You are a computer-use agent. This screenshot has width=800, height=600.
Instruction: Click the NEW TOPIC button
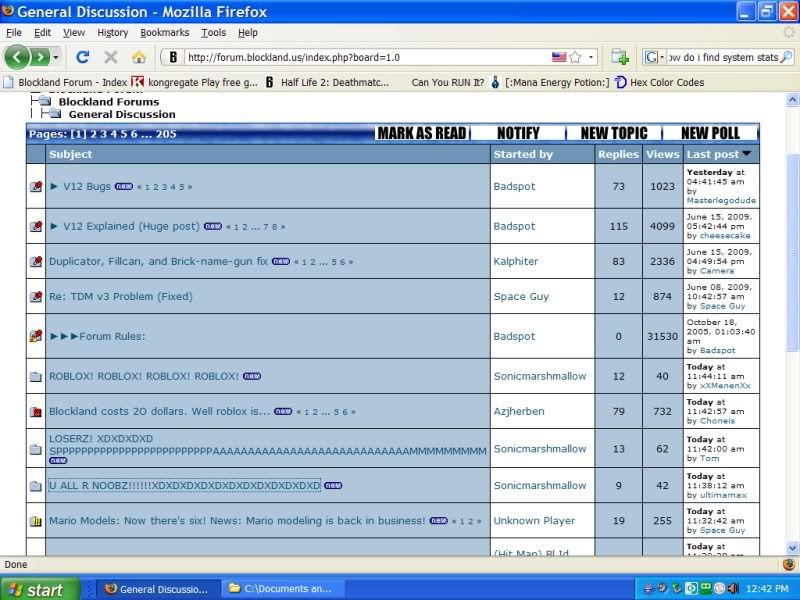614,133
